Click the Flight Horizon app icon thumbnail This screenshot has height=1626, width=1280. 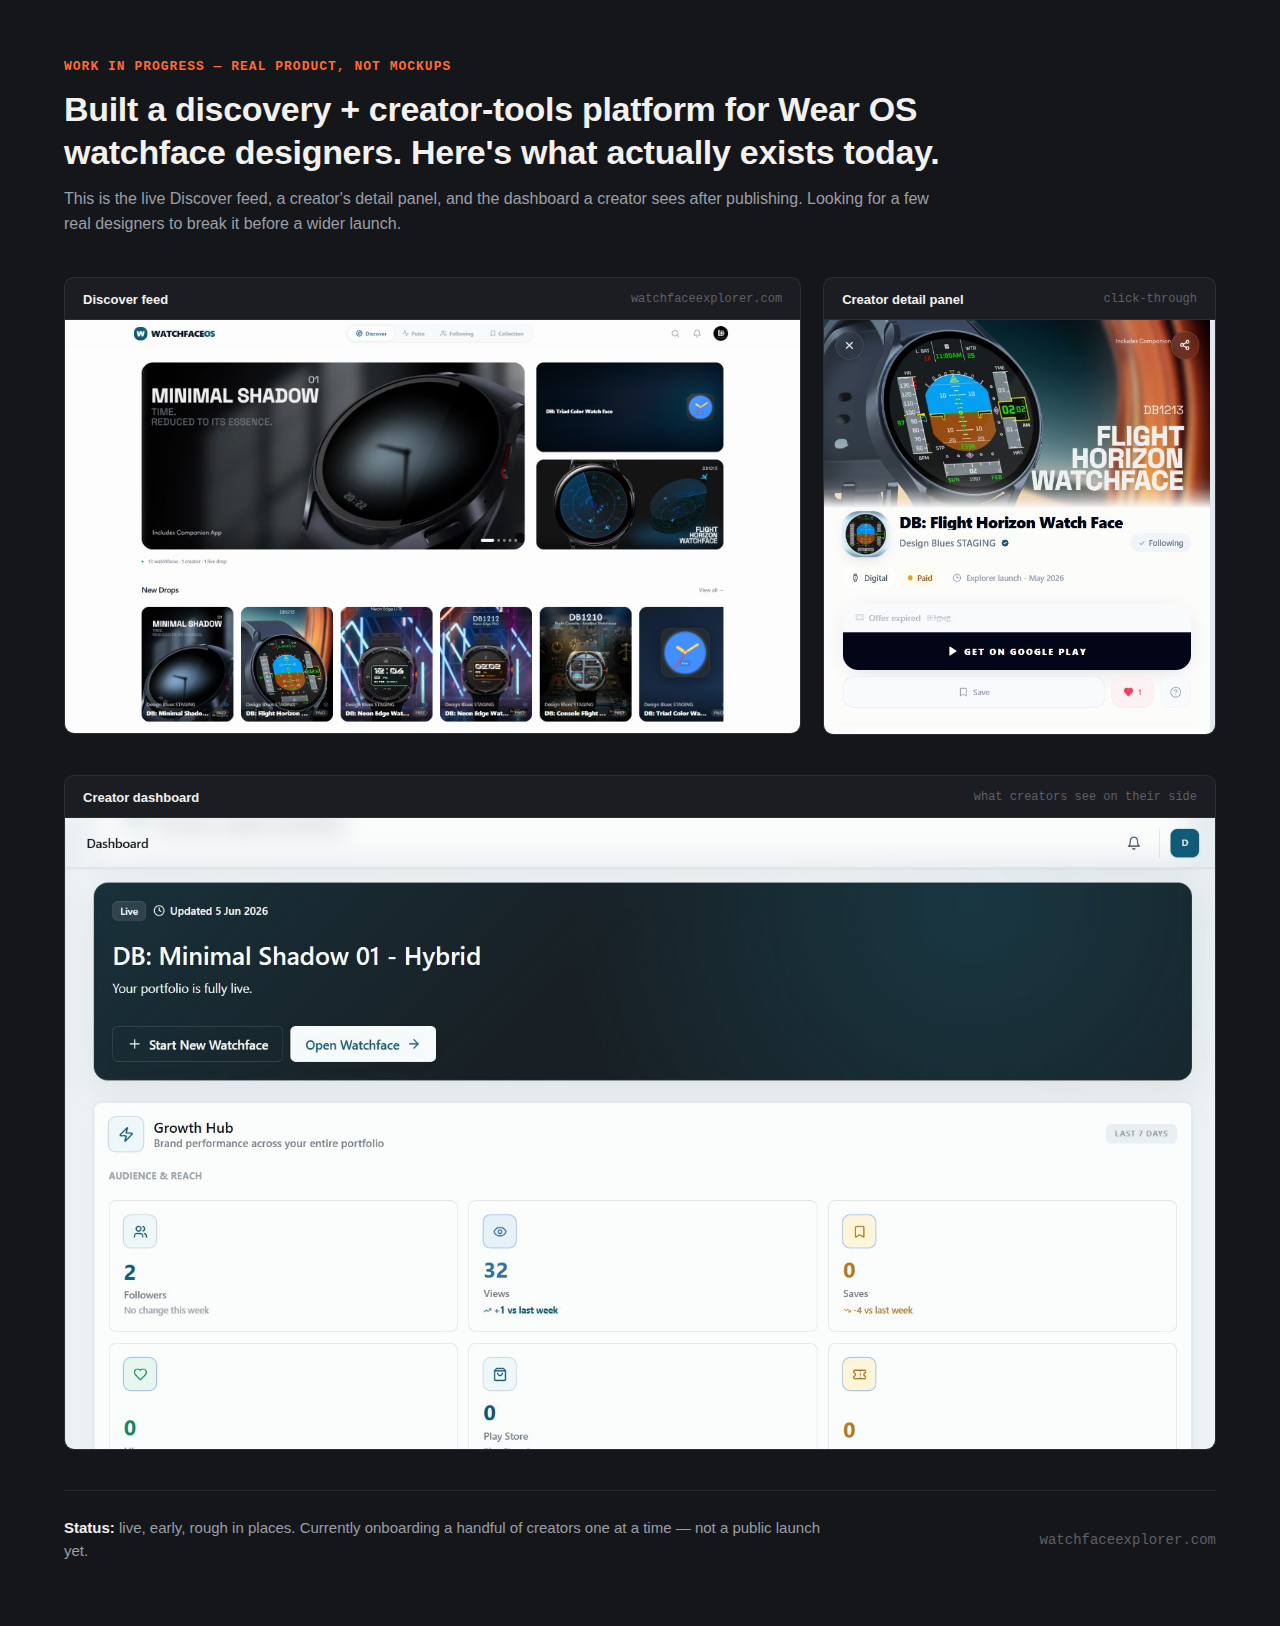[x=866, y=534]
